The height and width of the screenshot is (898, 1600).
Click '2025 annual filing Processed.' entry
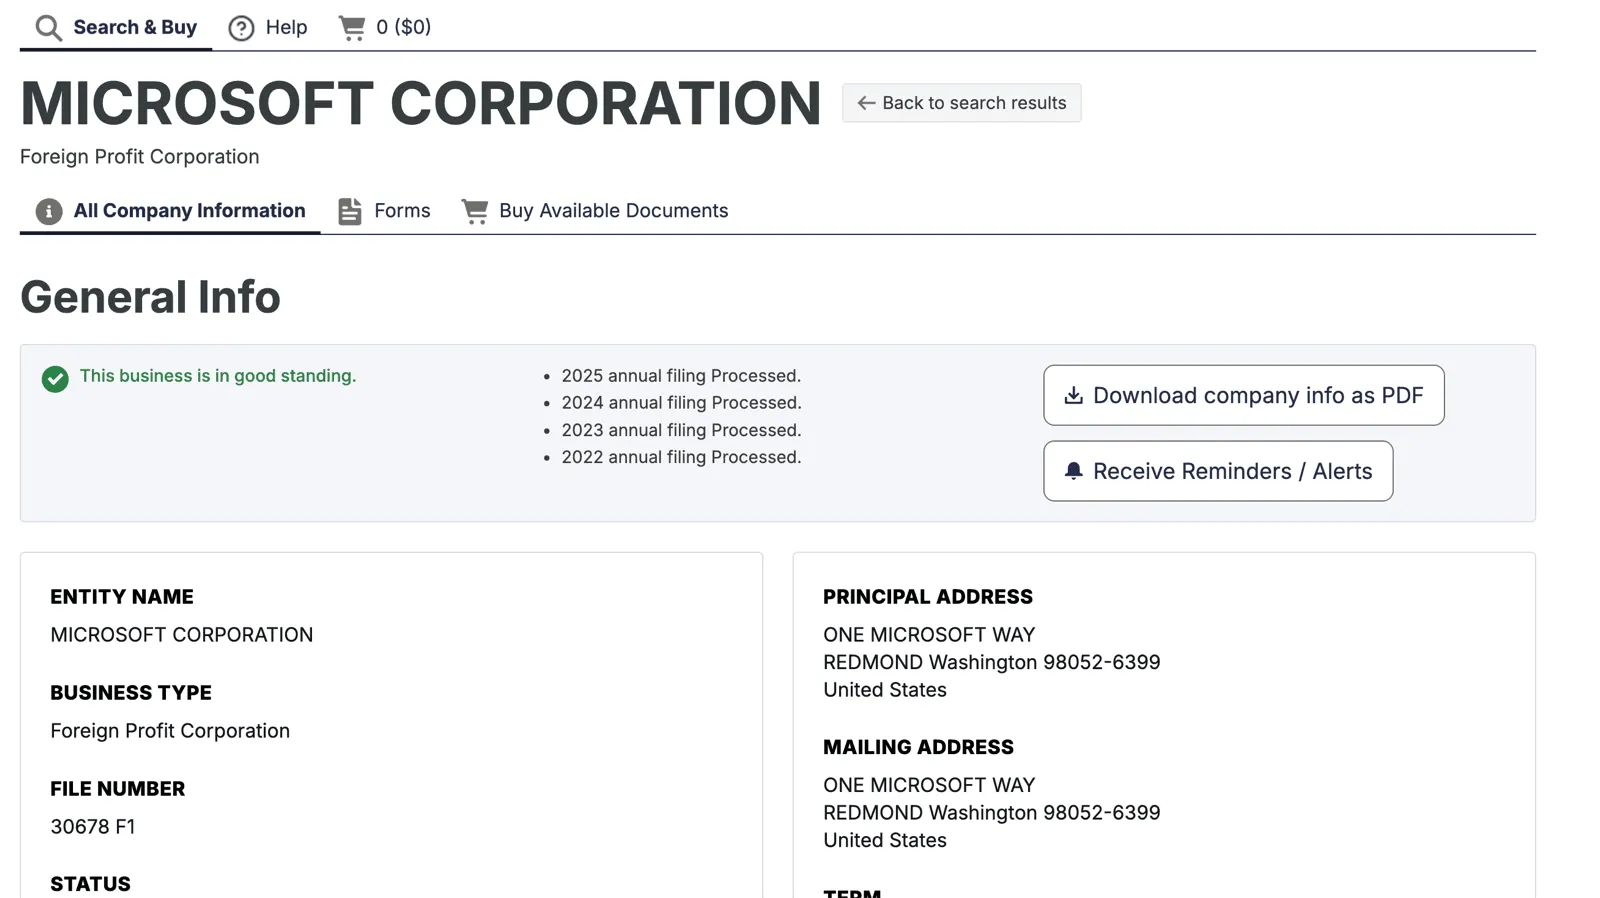(681, 376)
